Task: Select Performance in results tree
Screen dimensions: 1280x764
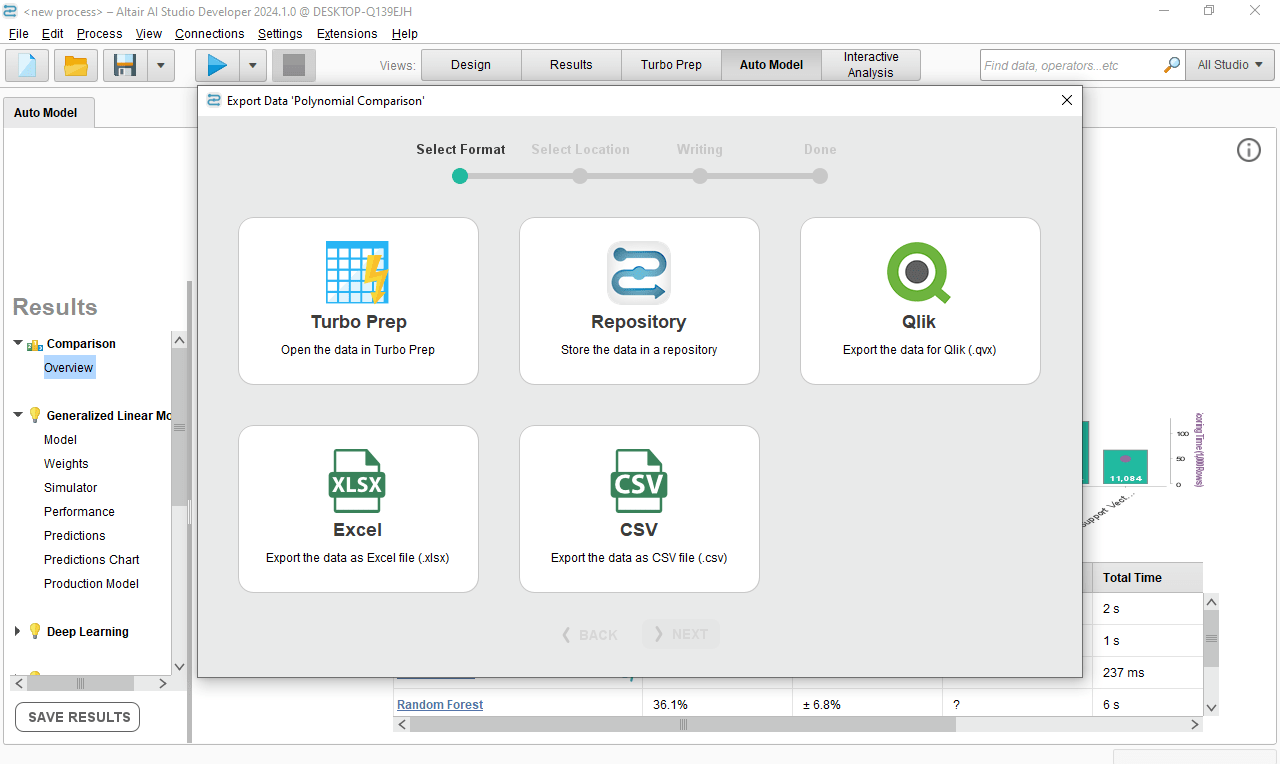Action: click(79, 512)
